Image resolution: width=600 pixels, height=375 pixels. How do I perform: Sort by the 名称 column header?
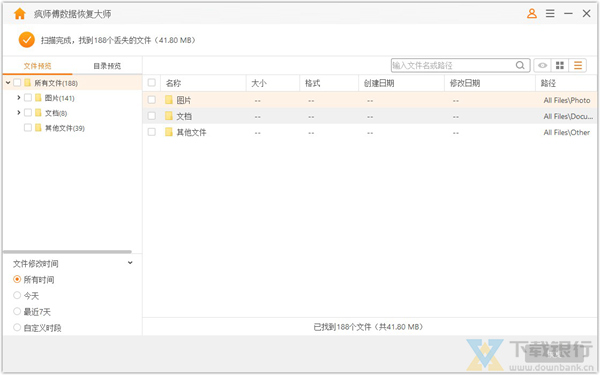pyautogui.click(x=204, y=83)
